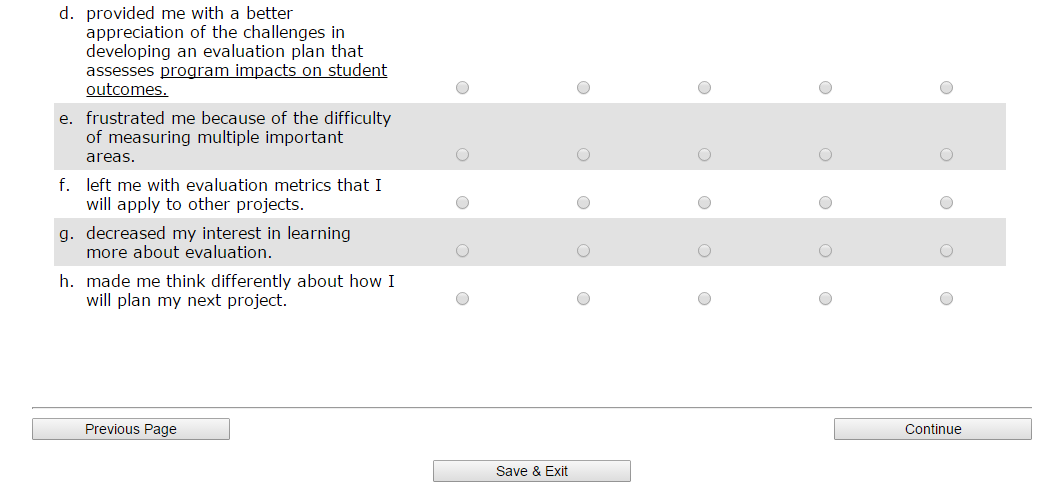The width and height of the screenshot is (1050, 500).
Task: Select second radio for 'decreased my interest' row
Action: [x=583, y=251]
